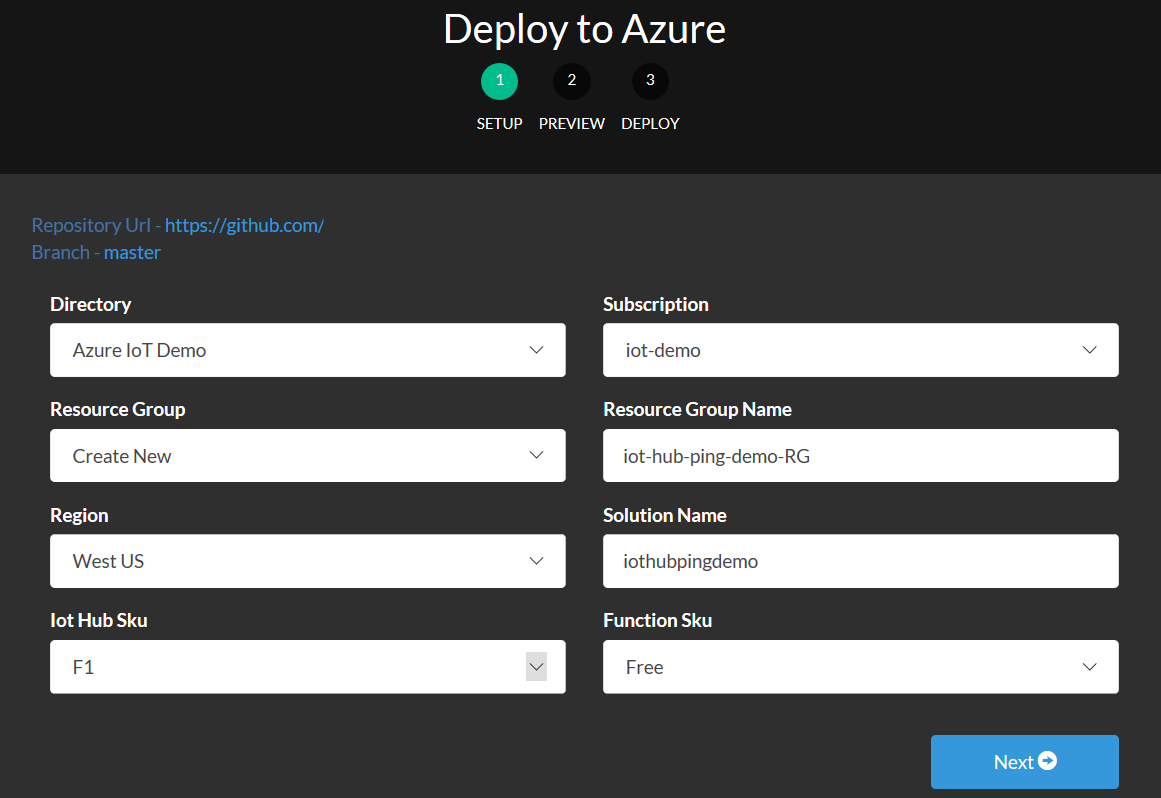Open the Function Sku dropdown showing Free
The height and width of the screenshot is (798, 1161).
point(860,667)
